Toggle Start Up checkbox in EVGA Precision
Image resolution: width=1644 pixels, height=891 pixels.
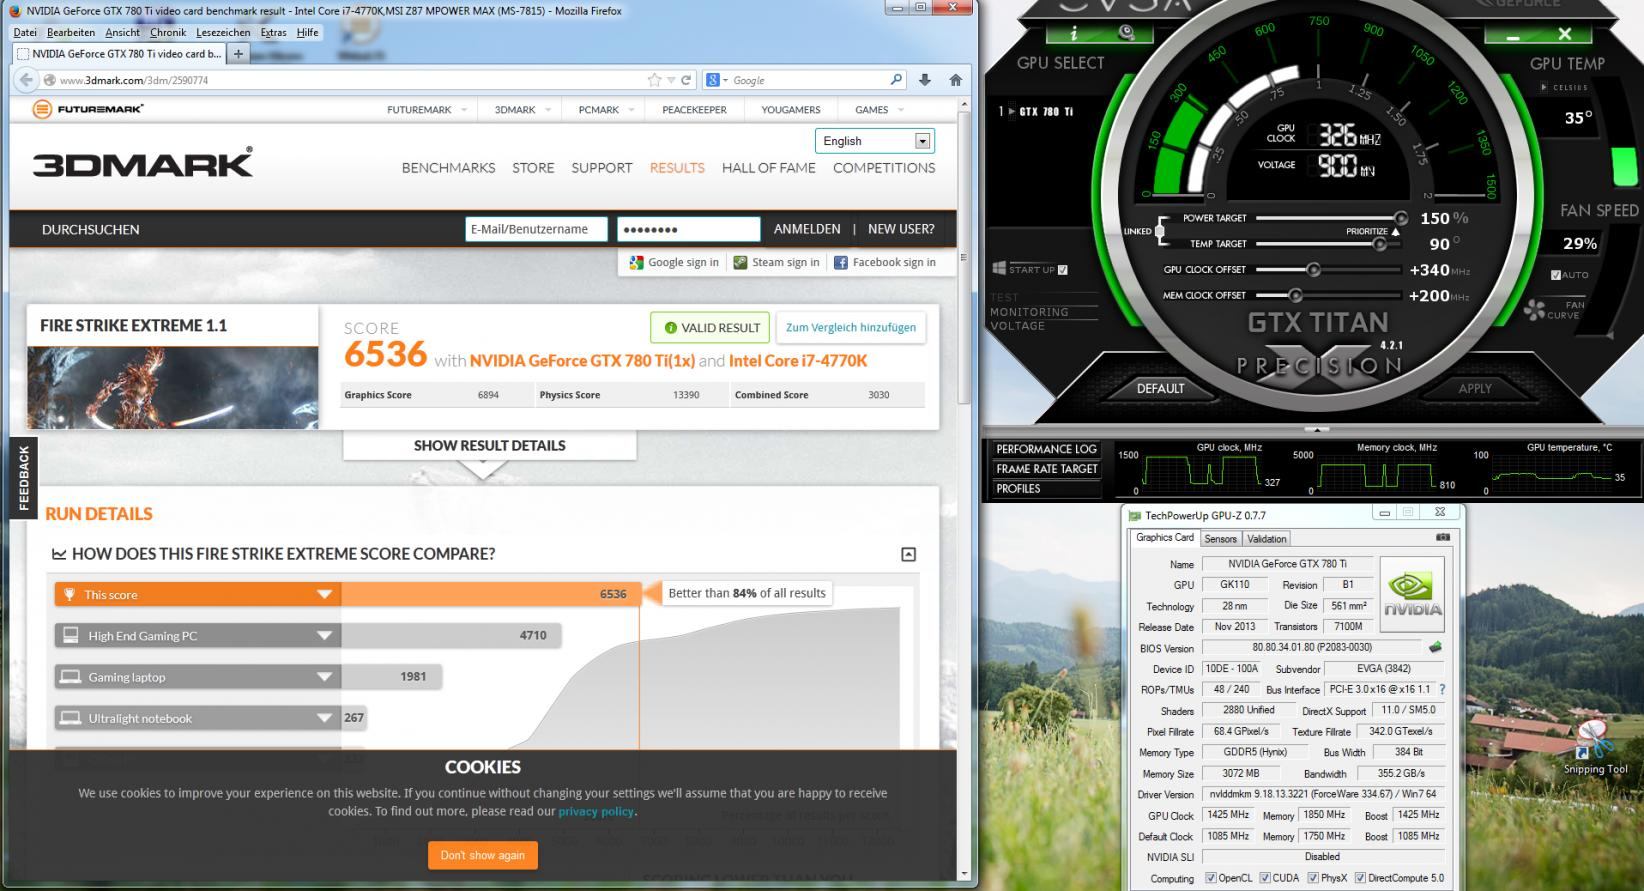coord(1062,269)
